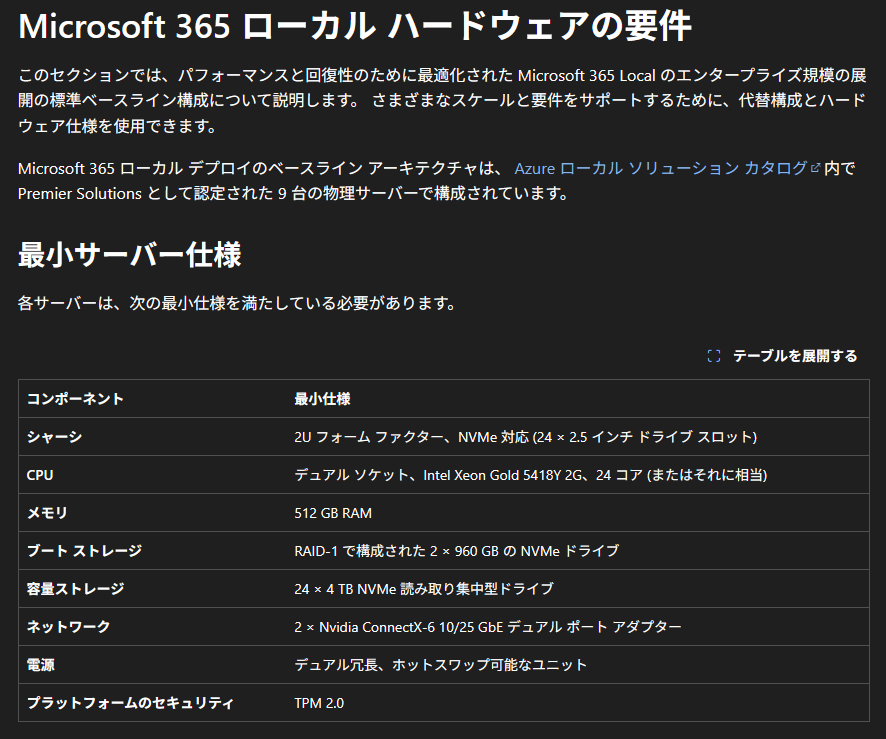Select the CPU row label

click(40, 475)
